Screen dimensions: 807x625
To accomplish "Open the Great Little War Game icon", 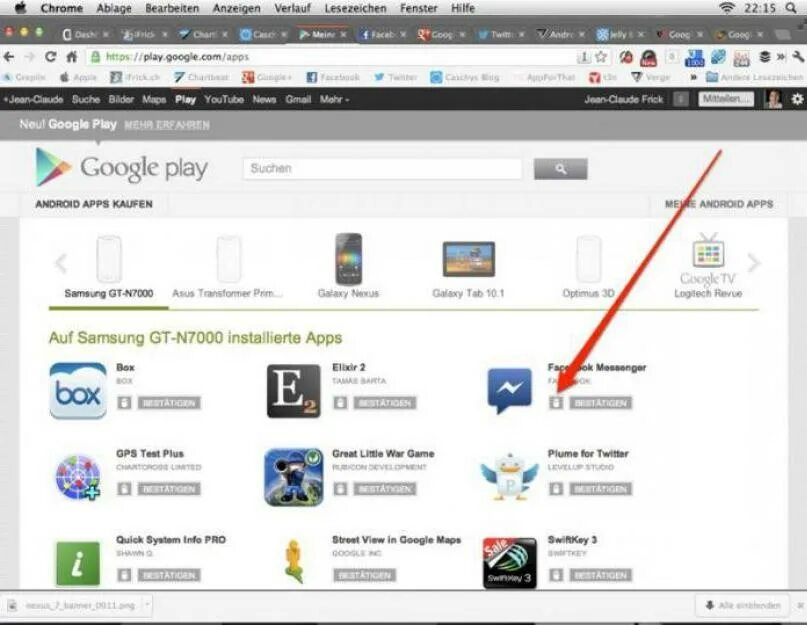I will click(293, 477).
